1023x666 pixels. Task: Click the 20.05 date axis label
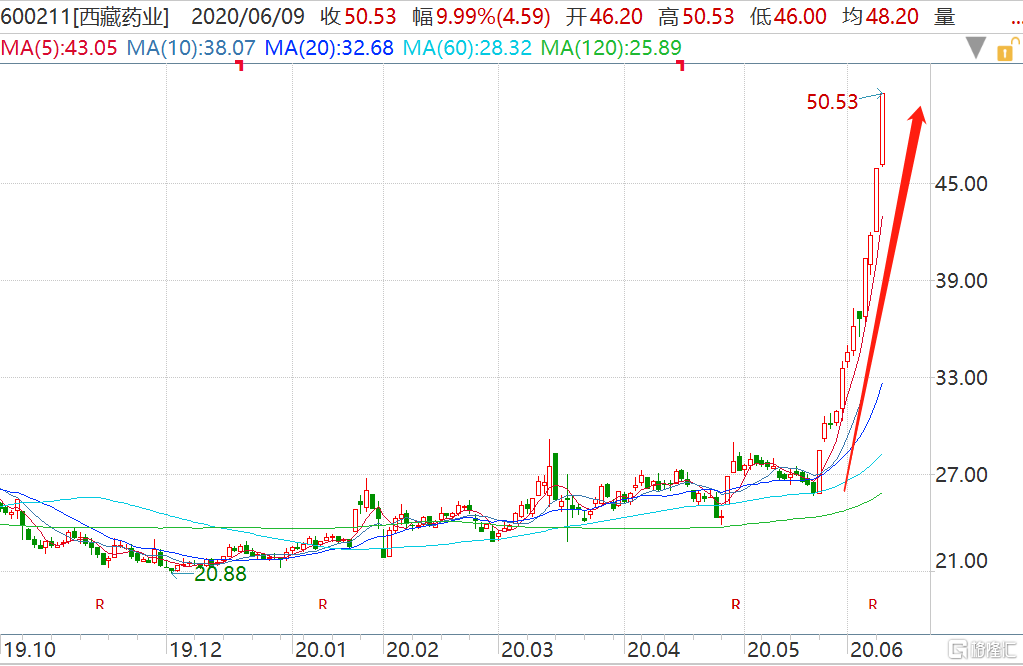coord(773,650)
